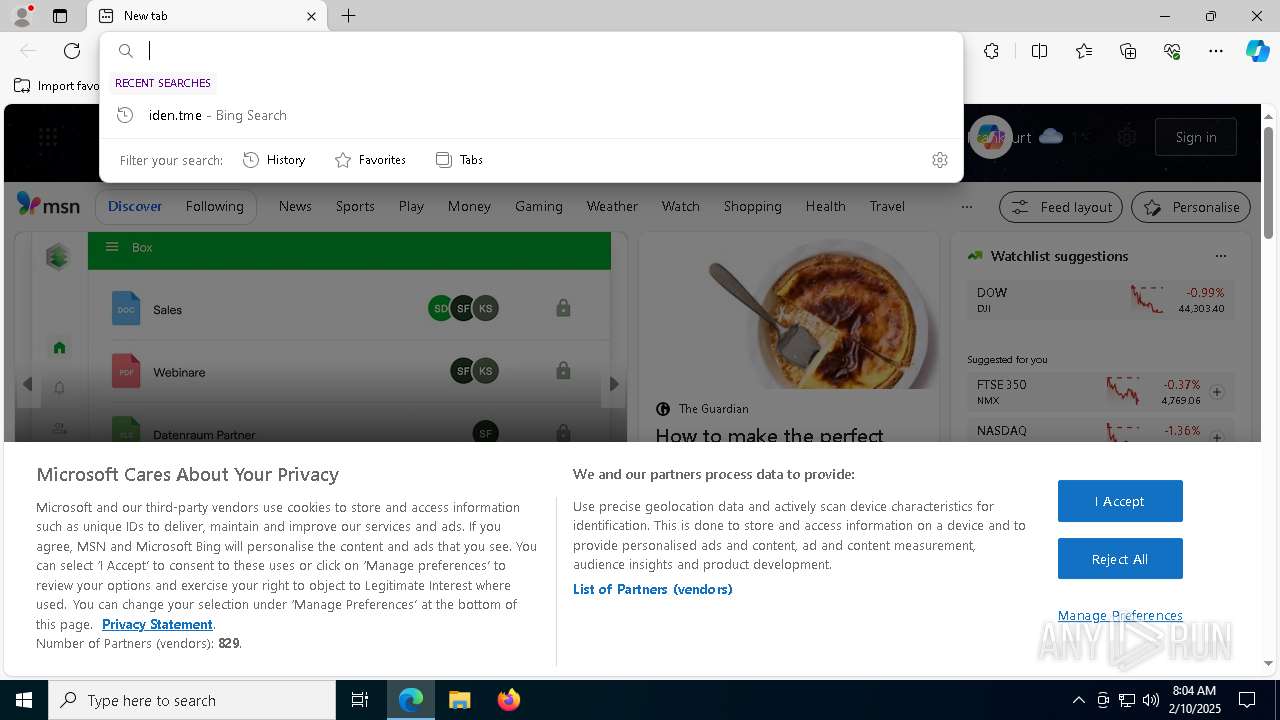Open Manage Preferences link
This screenshot has width=1280, height=720.
click(1120, 615)
